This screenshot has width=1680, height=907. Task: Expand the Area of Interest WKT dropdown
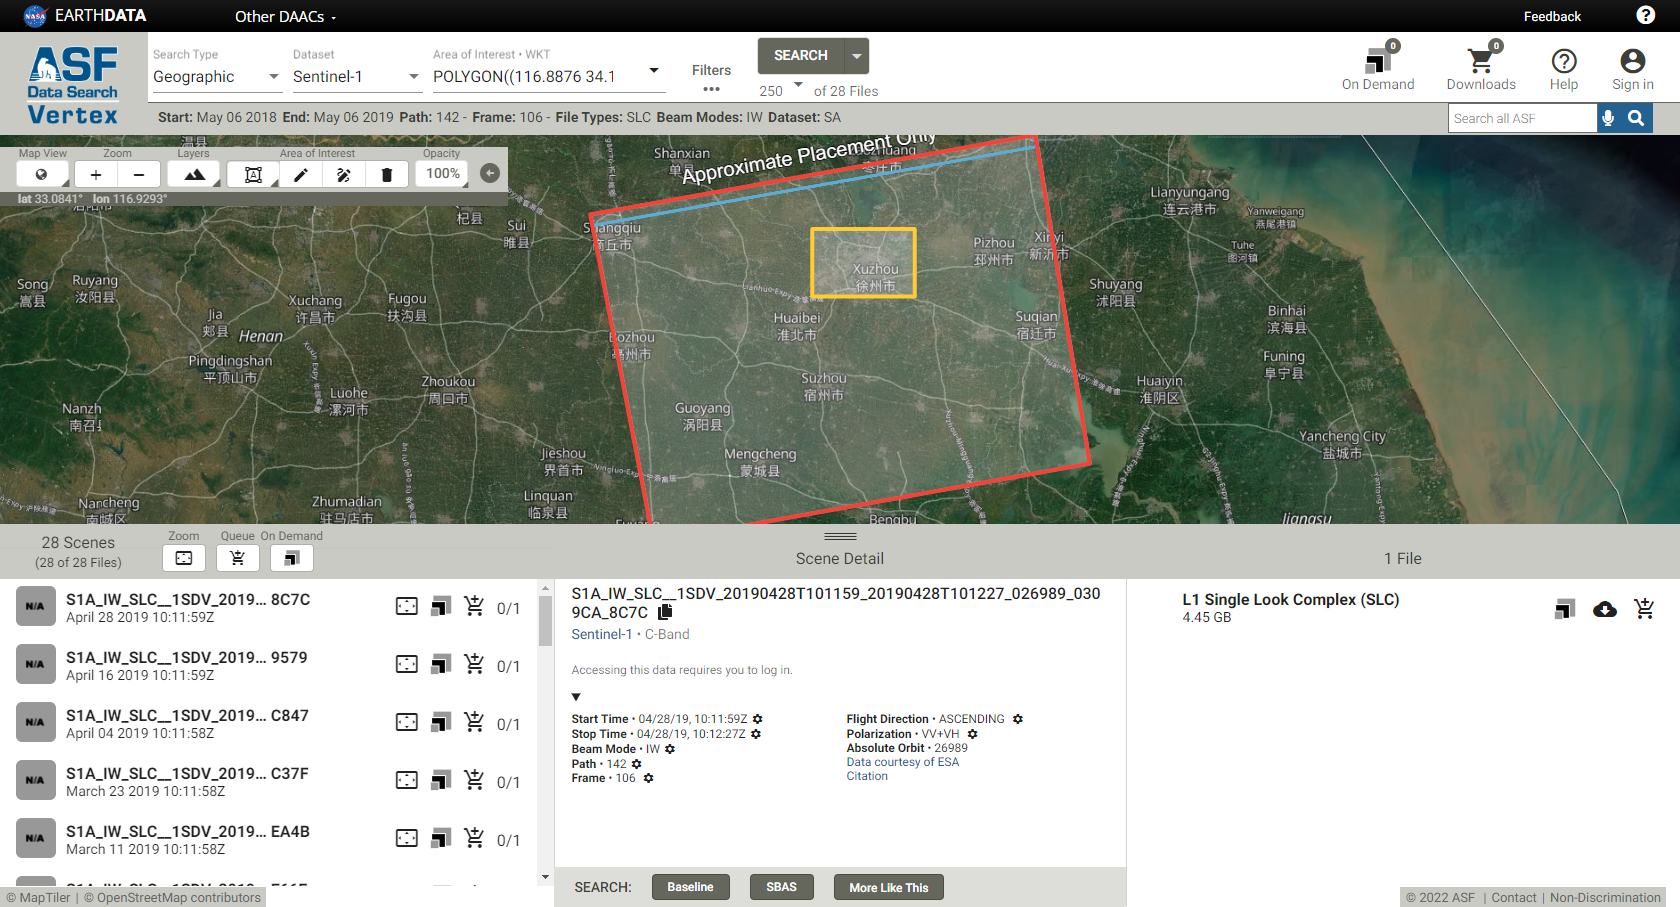pos(654,70)
